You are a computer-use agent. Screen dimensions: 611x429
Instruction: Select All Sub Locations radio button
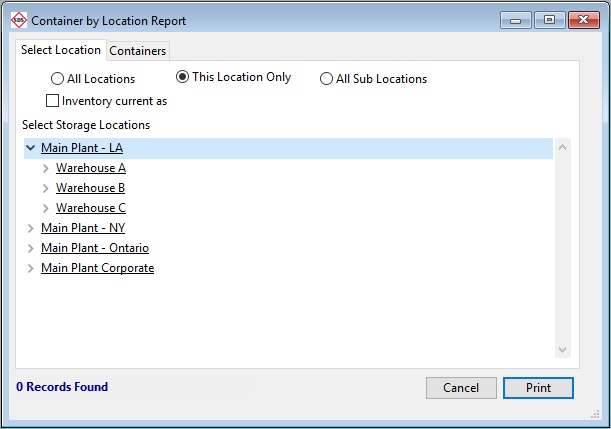point(327,79)
